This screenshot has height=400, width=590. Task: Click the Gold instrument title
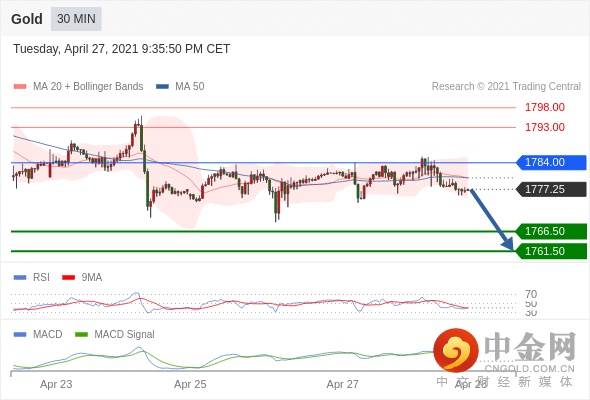(27, 19)
